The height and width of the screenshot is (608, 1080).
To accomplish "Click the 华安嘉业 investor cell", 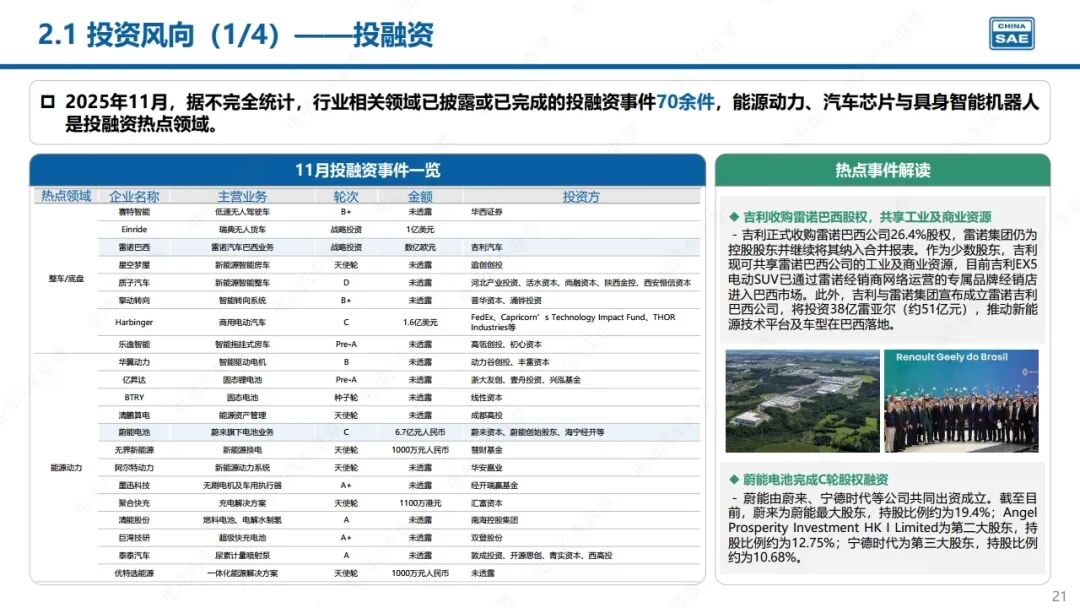I will pyautogui.click(x=487, y=468).
